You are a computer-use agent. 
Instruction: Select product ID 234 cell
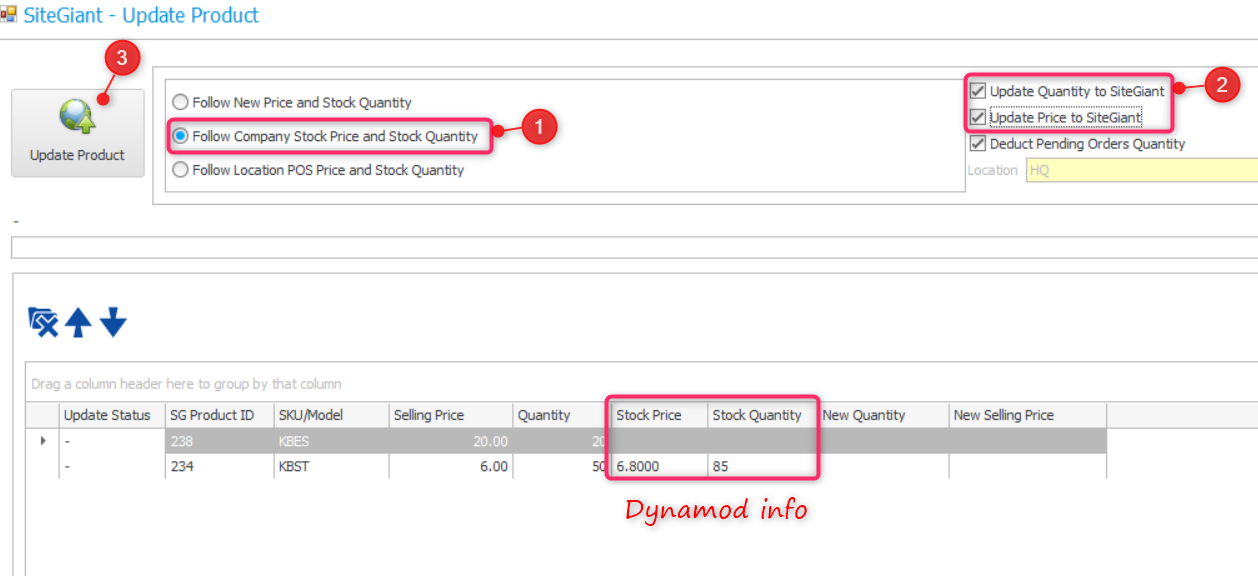point(219,466)
